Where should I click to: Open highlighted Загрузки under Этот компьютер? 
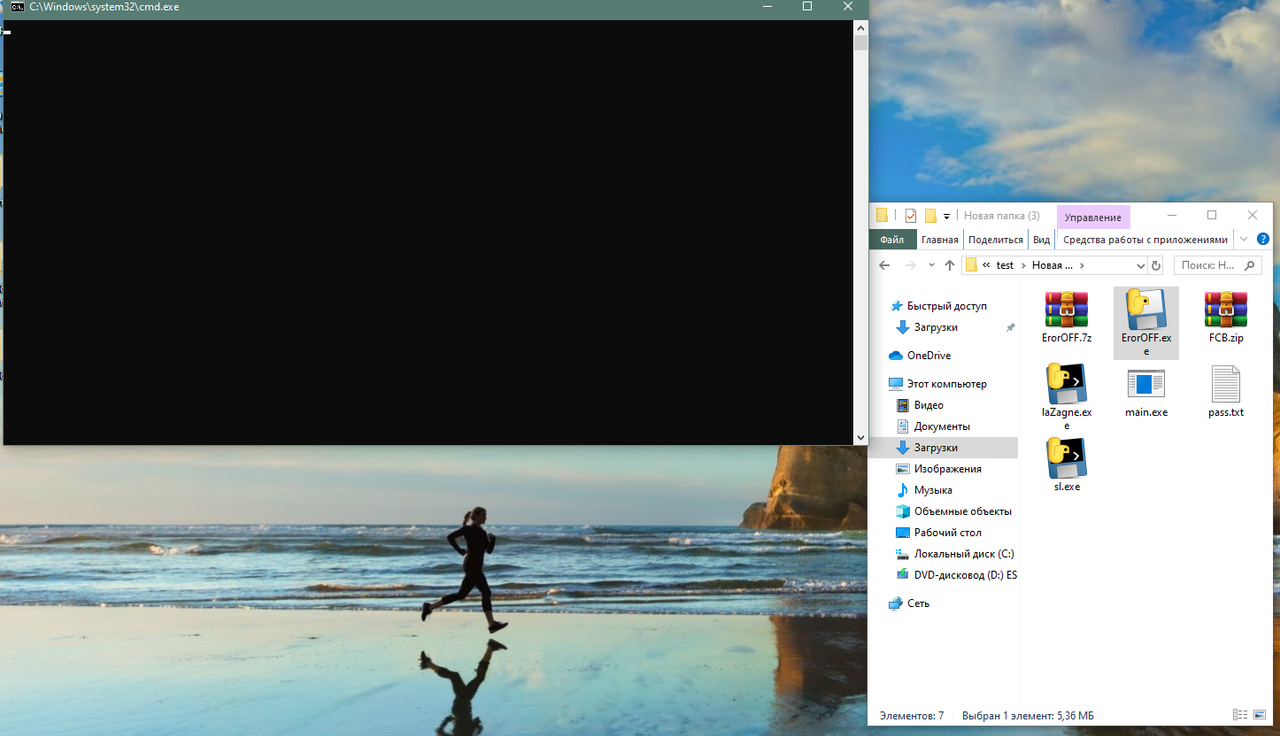tap(943, 448)
